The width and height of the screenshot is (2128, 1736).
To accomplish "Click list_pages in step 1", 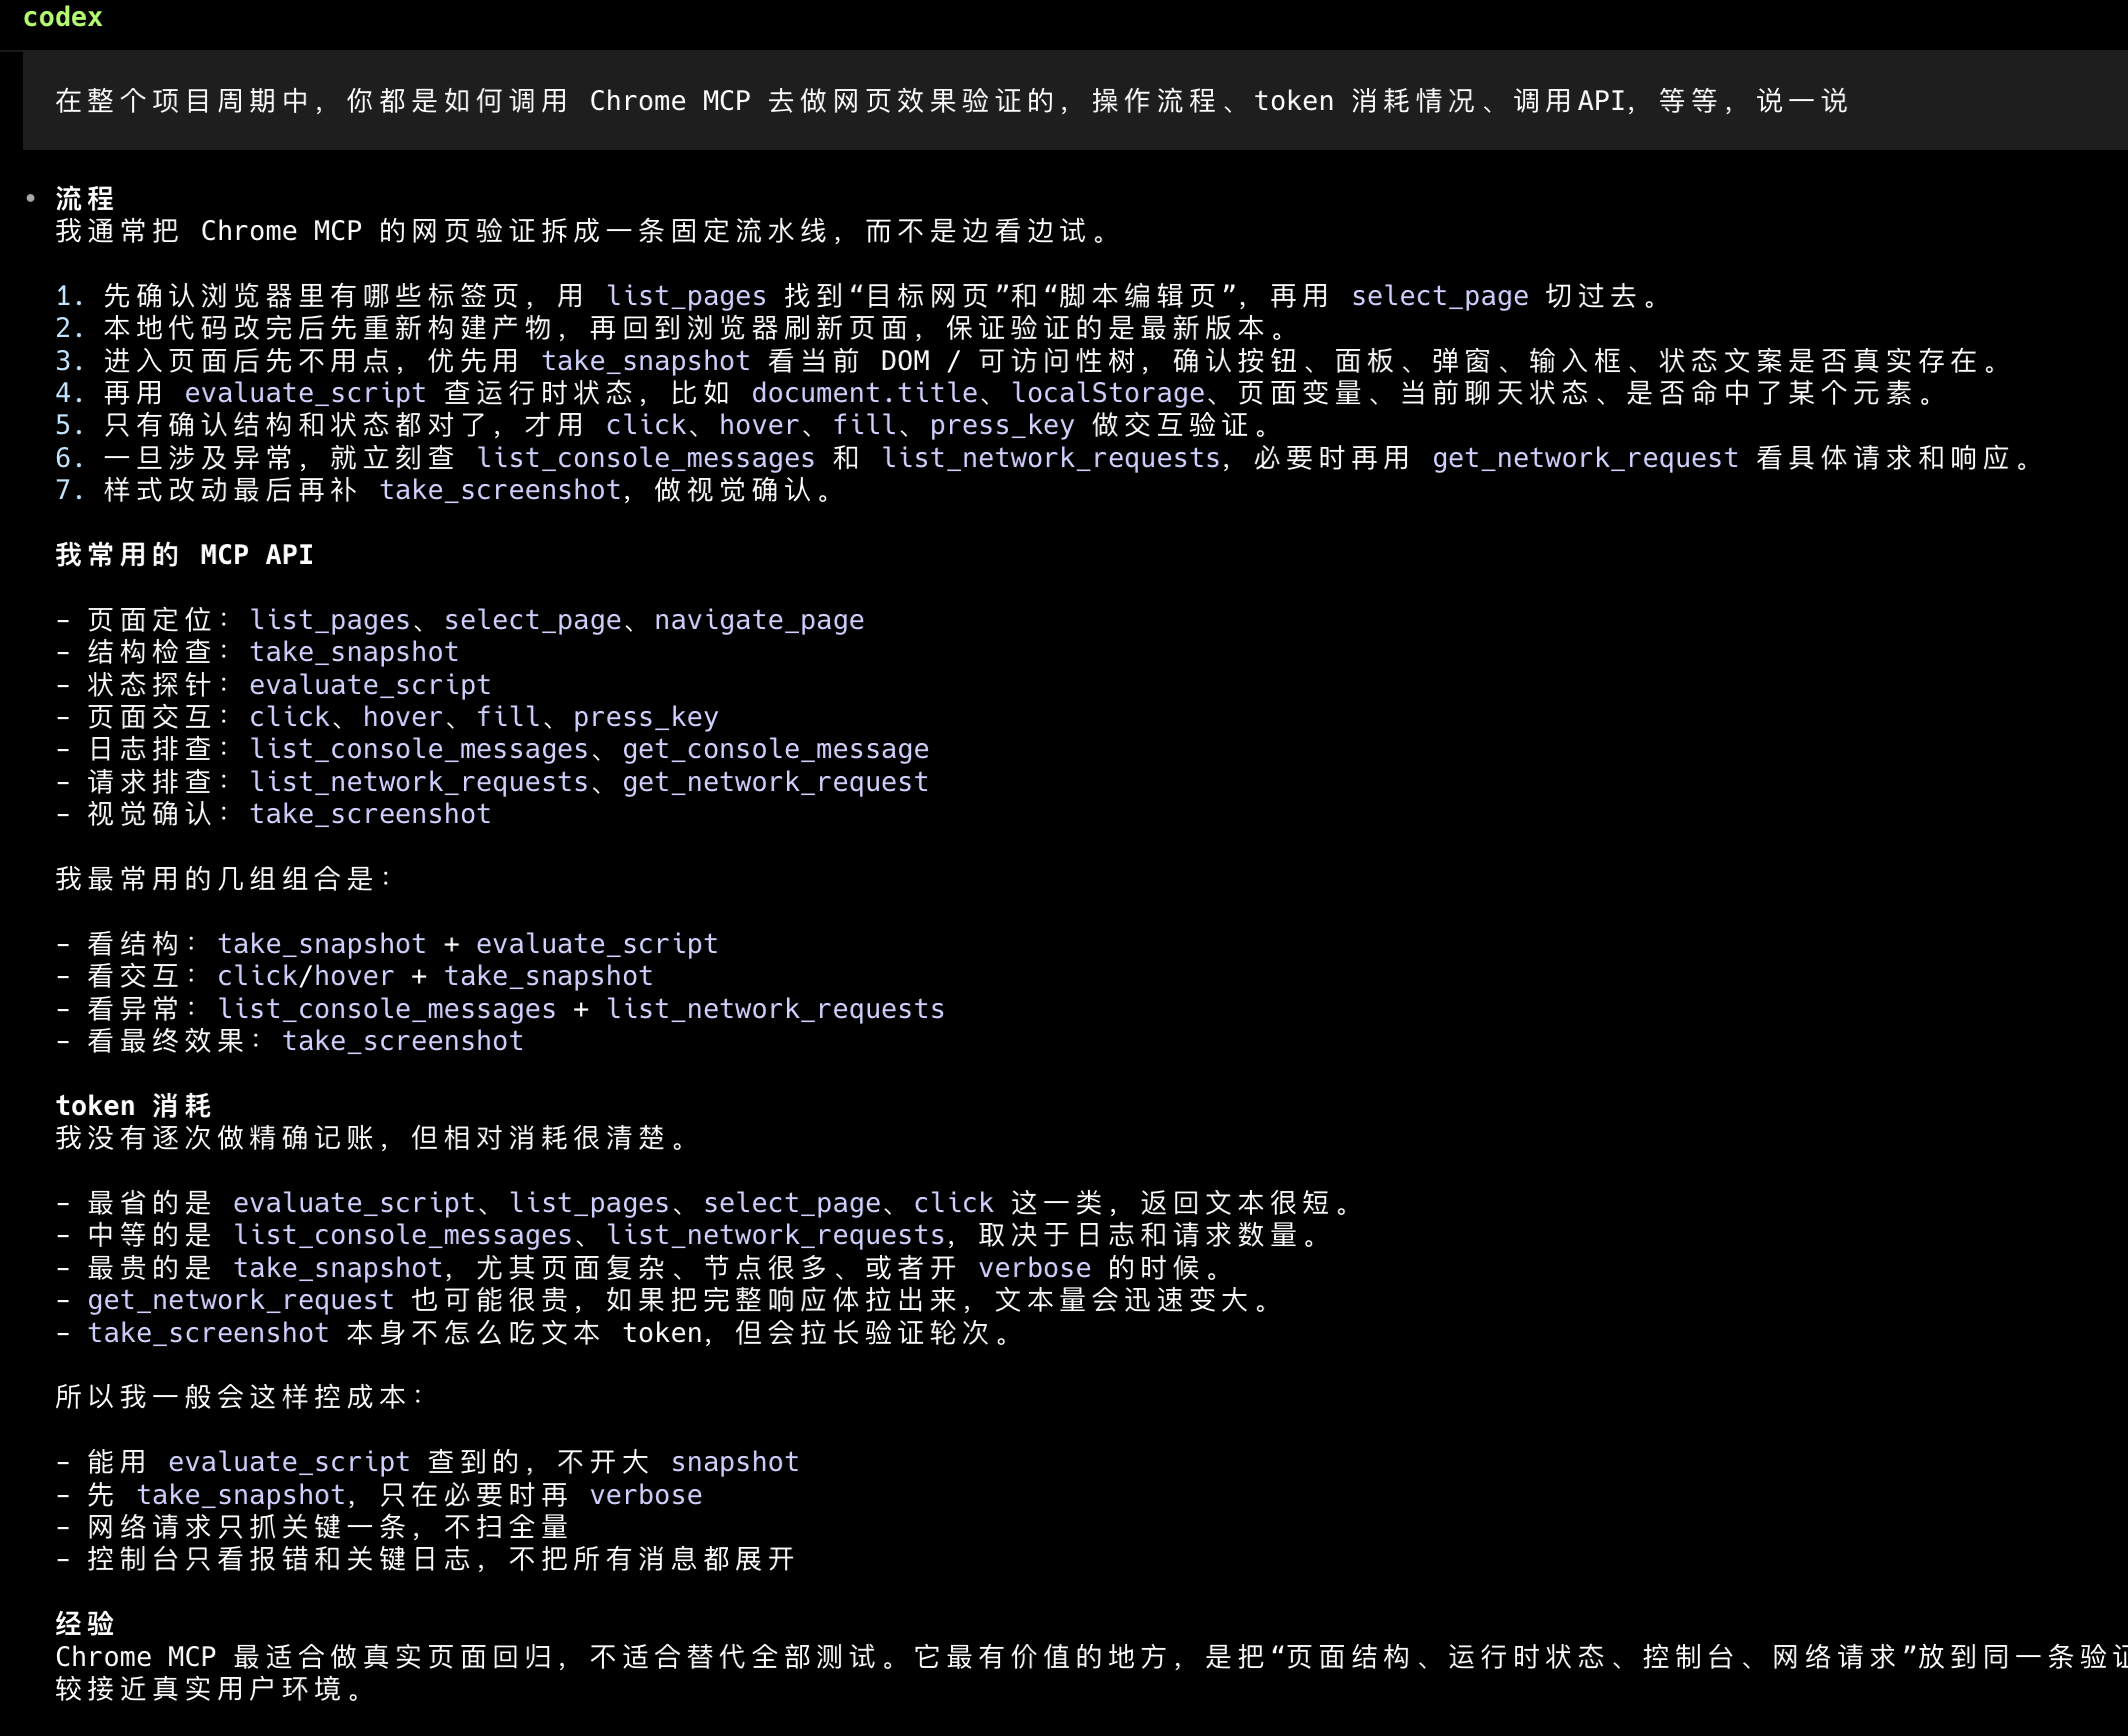I will tap(686, 296).
